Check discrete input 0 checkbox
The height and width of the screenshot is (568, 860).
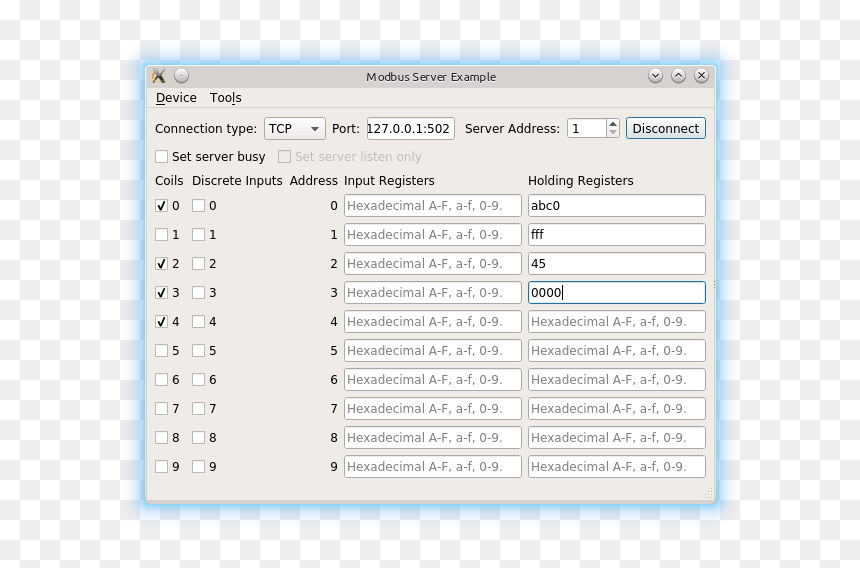point(199,206)
